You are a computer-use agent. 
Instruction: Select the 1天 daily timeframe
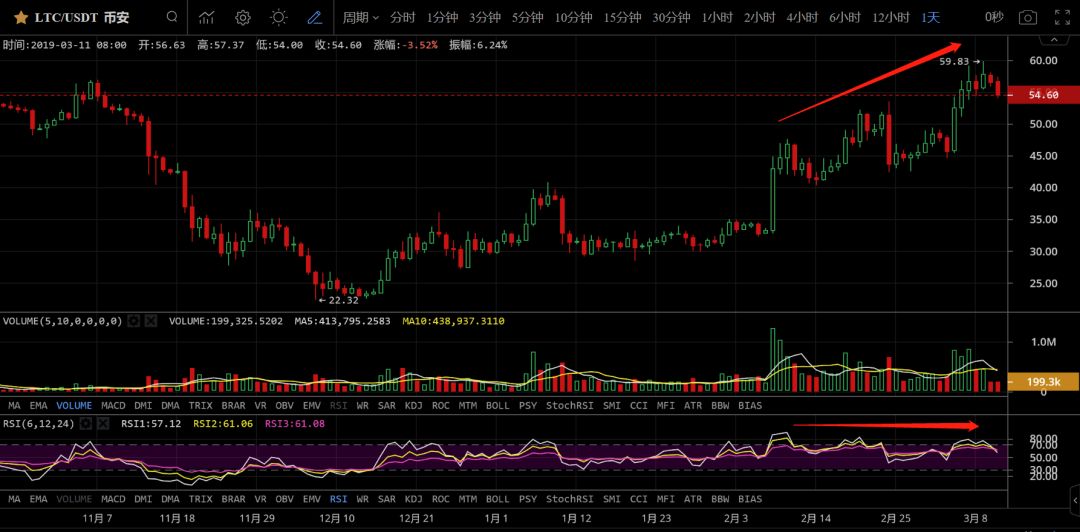coord(930,17)
